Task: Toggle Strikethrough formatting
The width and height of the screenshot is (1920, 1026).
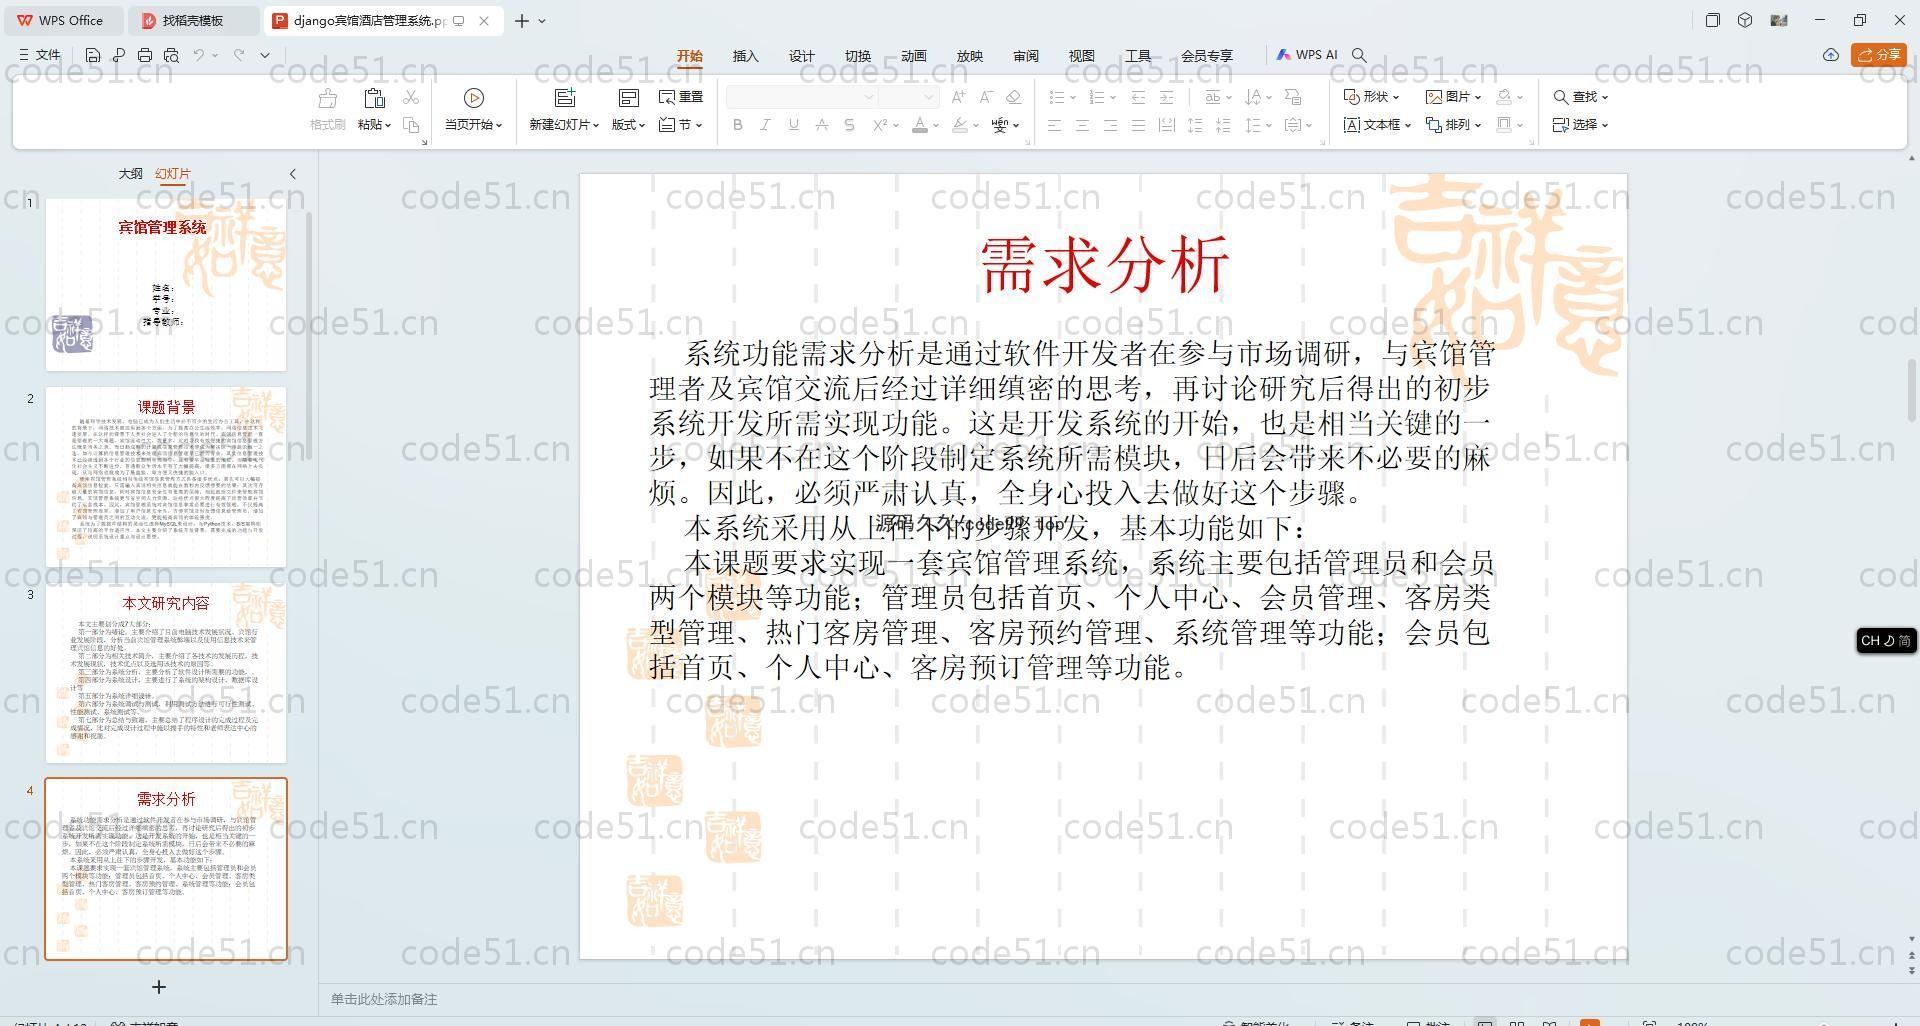Action: [x=821, y=125]
